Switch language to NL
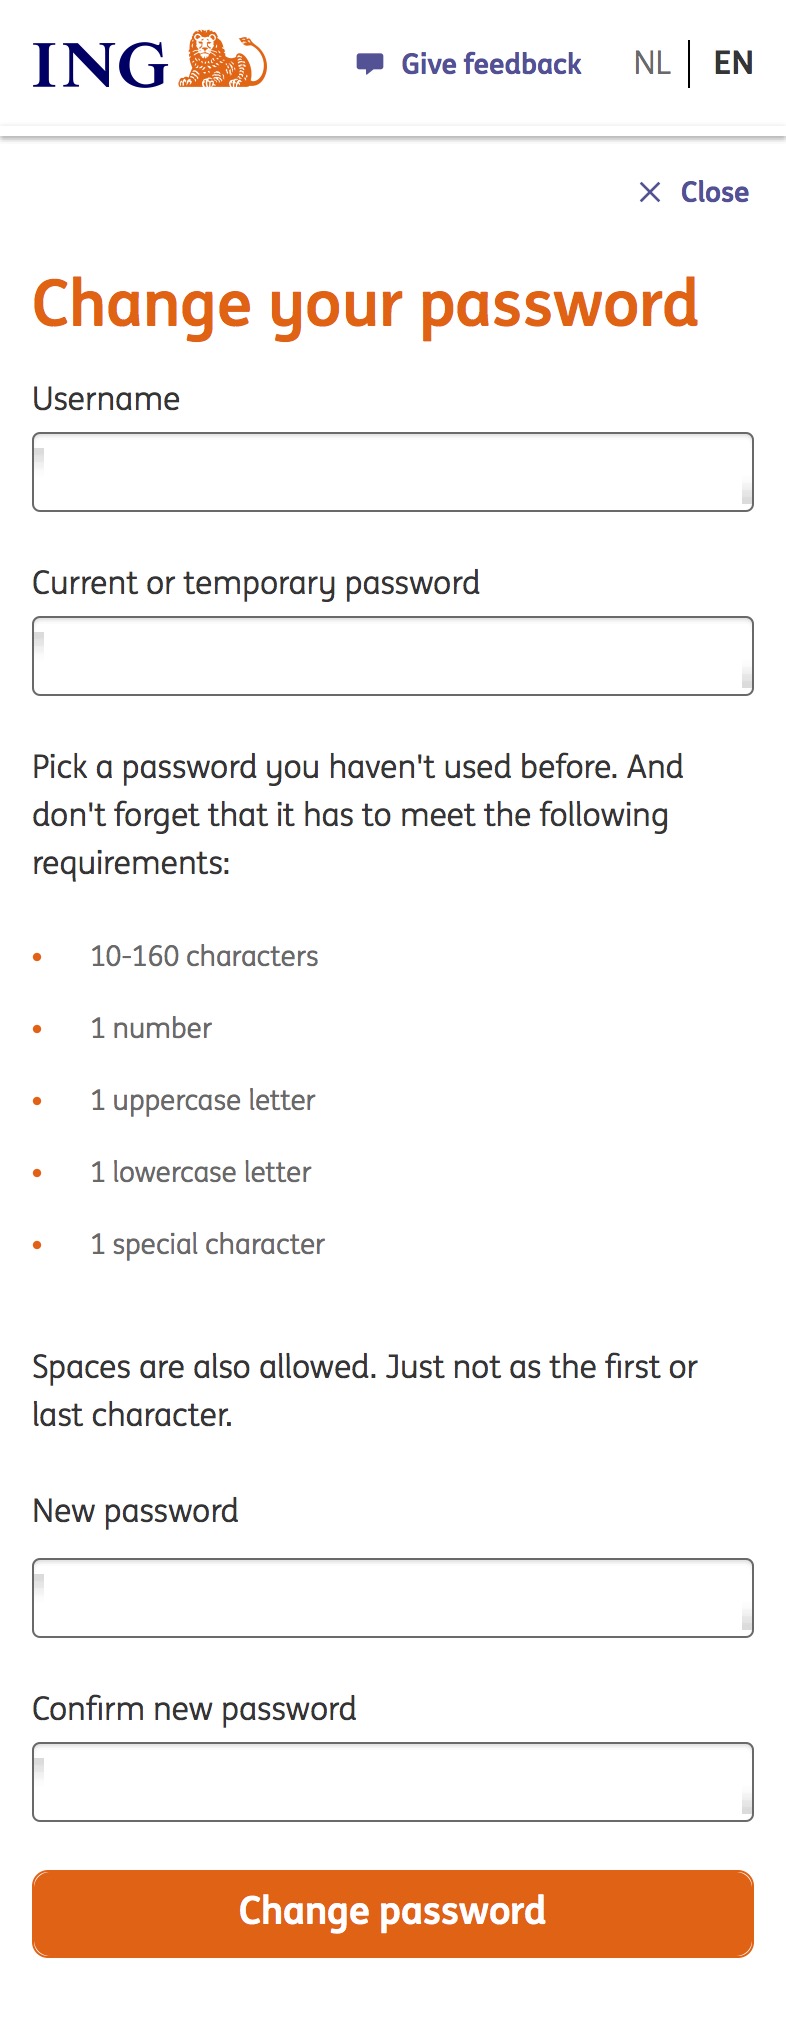Image resolution: width=786 pixels, height=2038 pixels. tap(652, 63)
